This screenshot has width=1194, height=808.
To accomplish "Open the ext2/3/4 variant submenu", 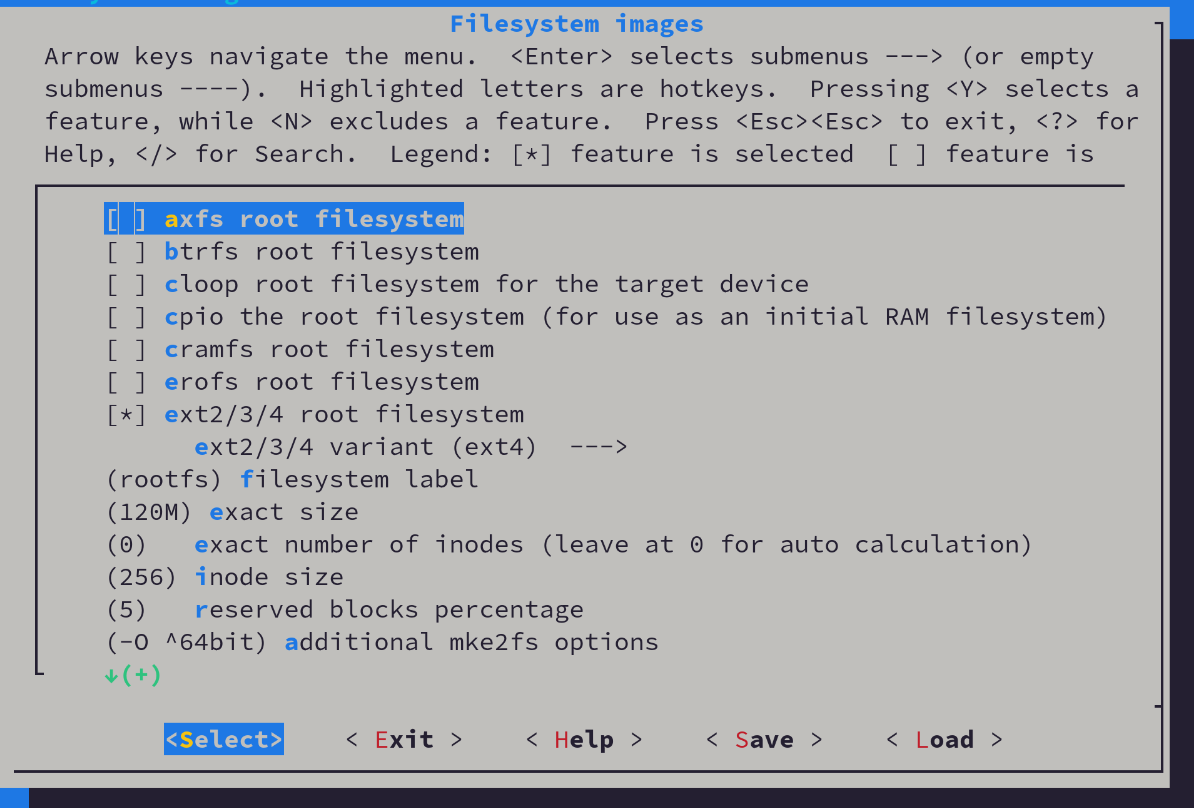I will [x=365, y=447].
